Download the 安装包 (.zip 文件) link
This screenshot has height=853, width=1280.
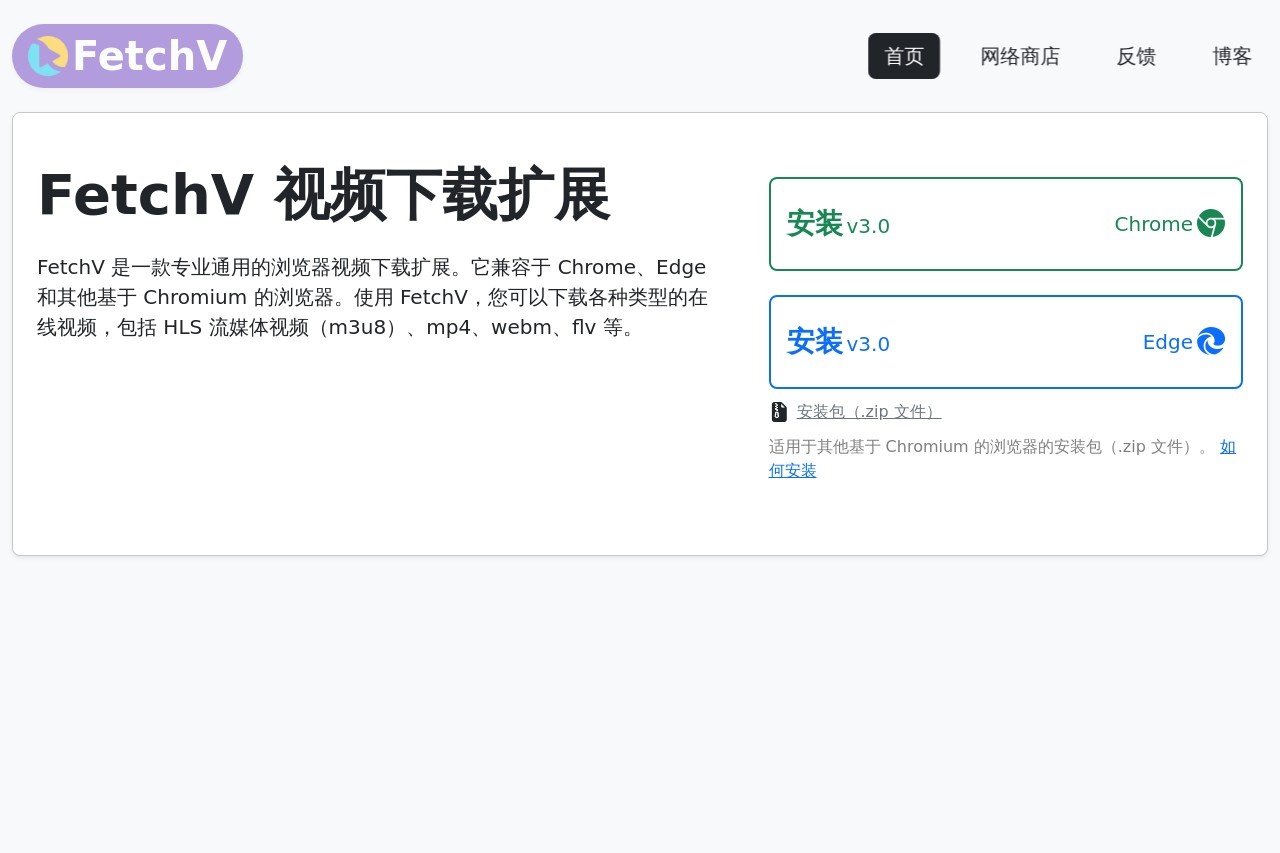coord(868,412)
